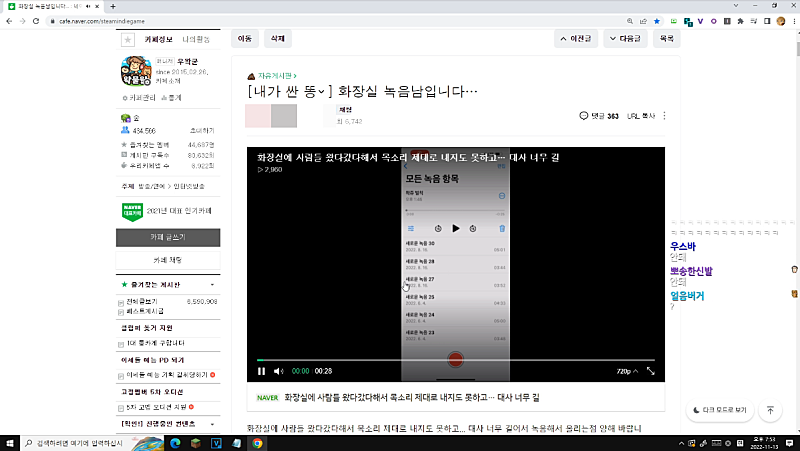Toggle 다크 모드로 보기 dark mode
This screenshot has width=800, height=451.
tap(719, 410)
